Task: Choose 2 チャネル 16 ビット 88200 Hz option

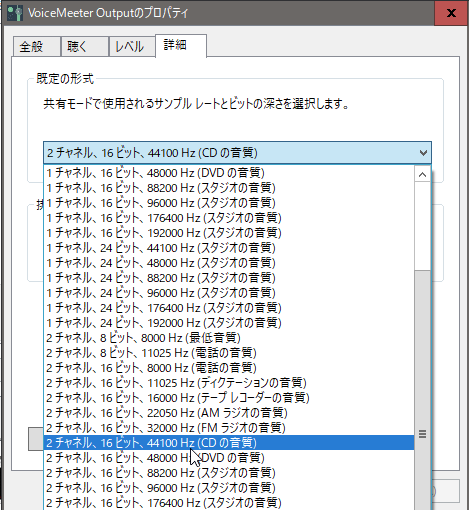Action: 229,473
